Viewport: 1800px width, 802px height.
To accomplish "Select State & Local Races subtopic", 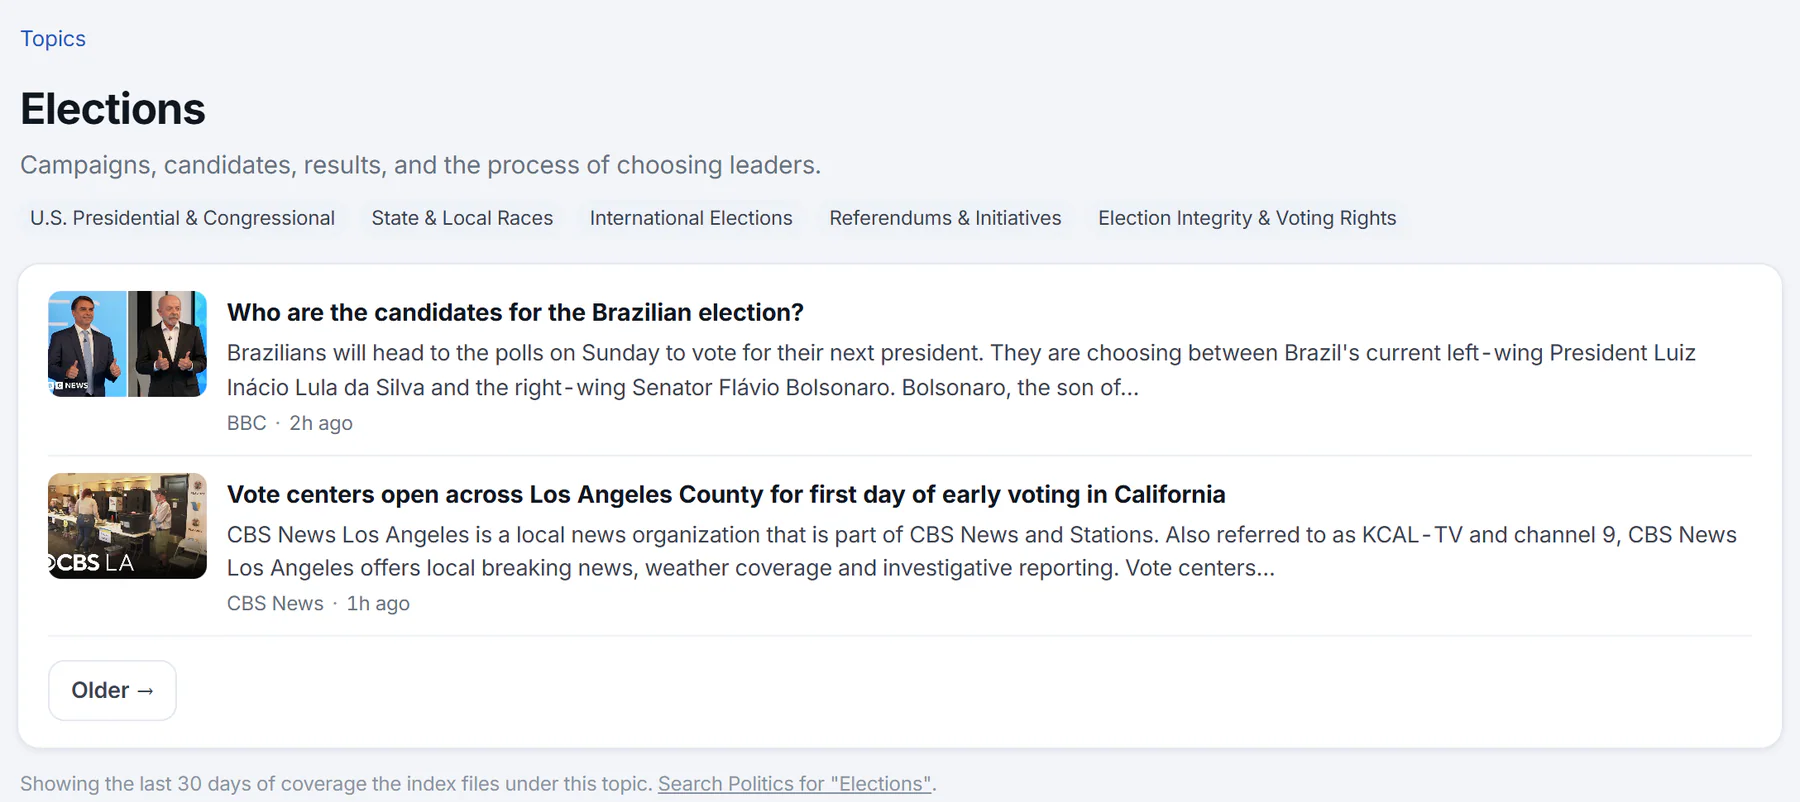I will point(462,218).
